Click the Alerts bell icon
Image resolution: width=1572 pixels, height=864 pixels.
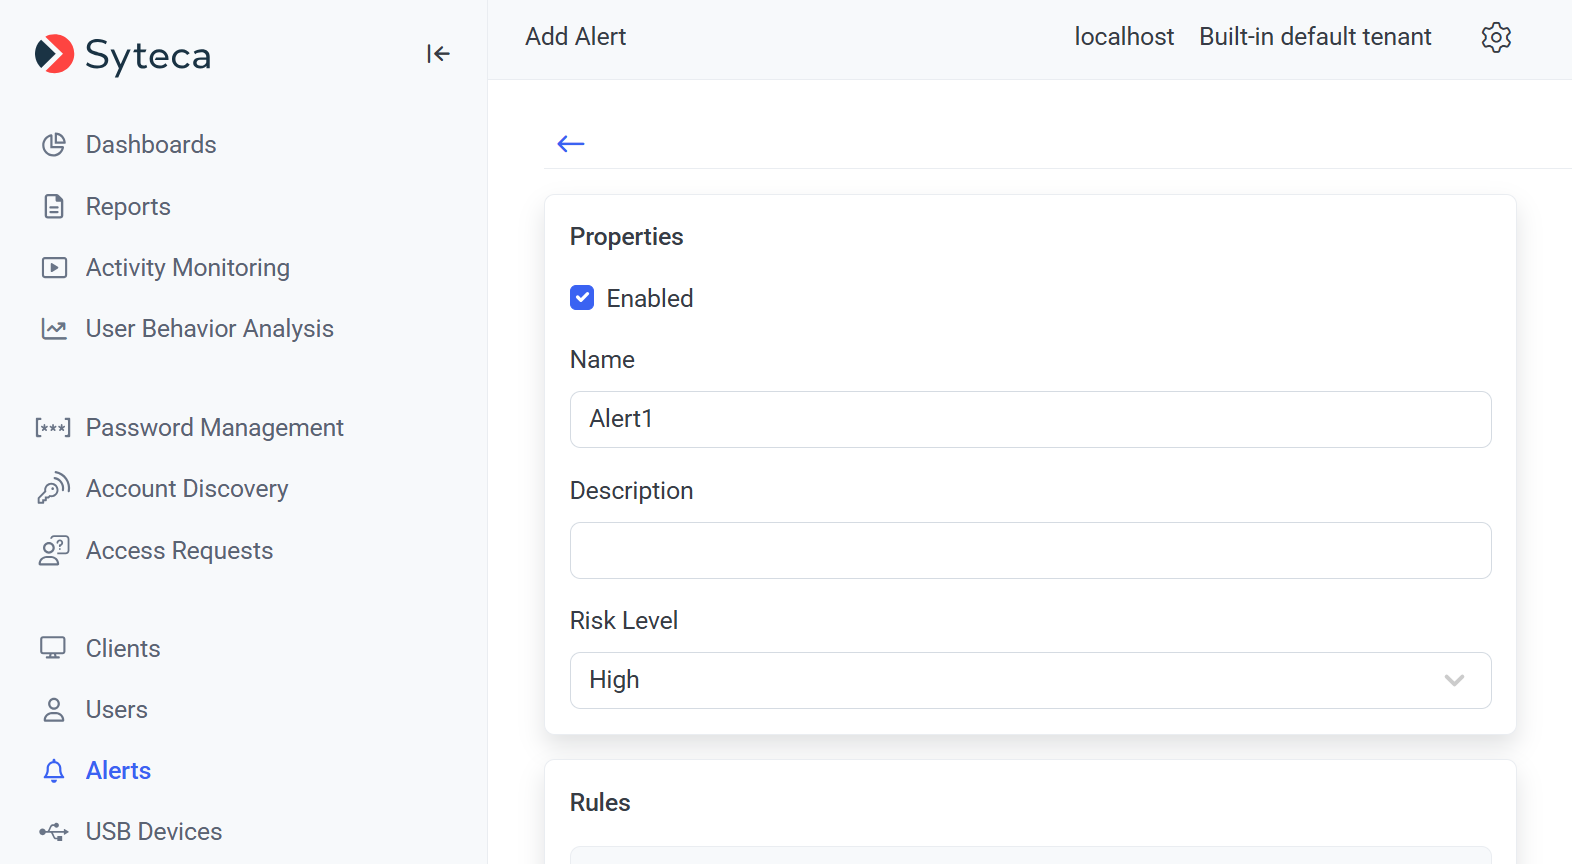(x=54, y=771)
